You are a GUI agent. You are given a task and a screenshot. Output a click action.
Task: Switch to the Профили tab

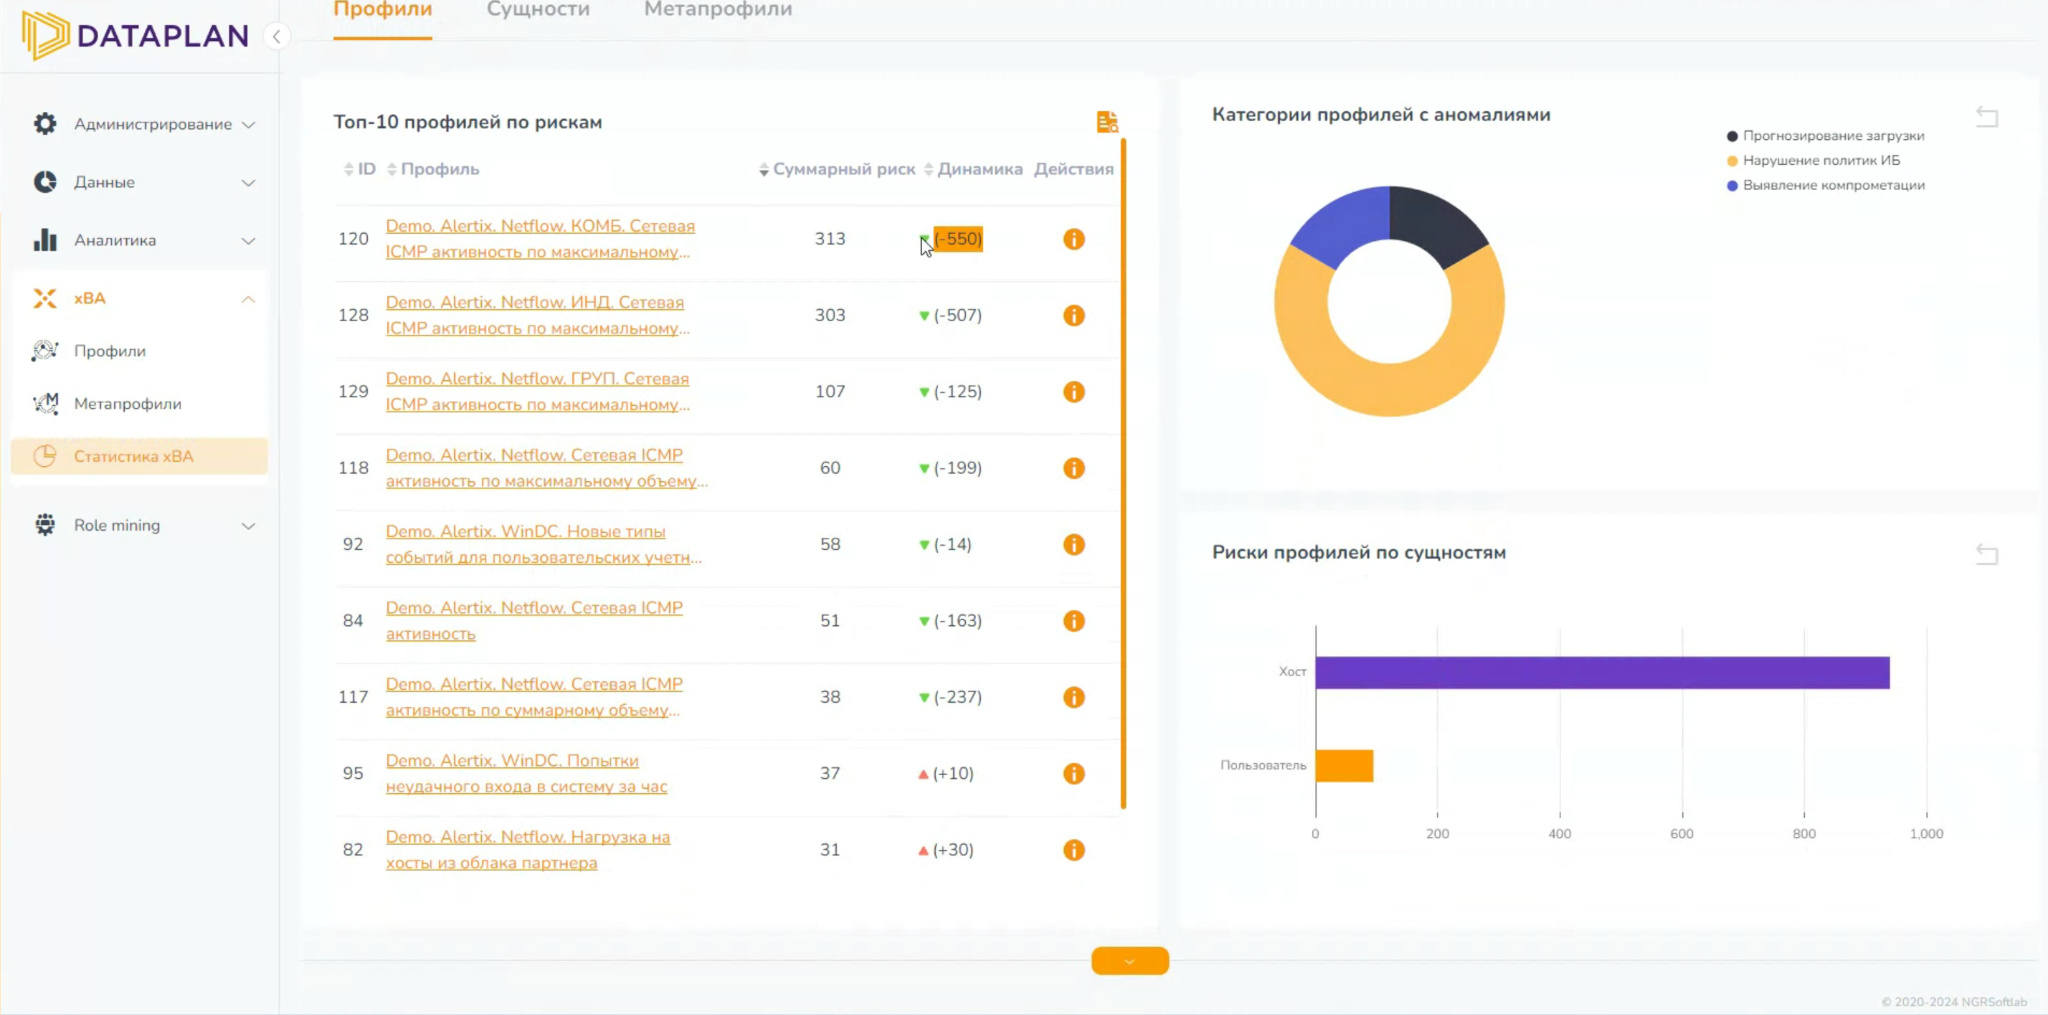pos(383,10)
